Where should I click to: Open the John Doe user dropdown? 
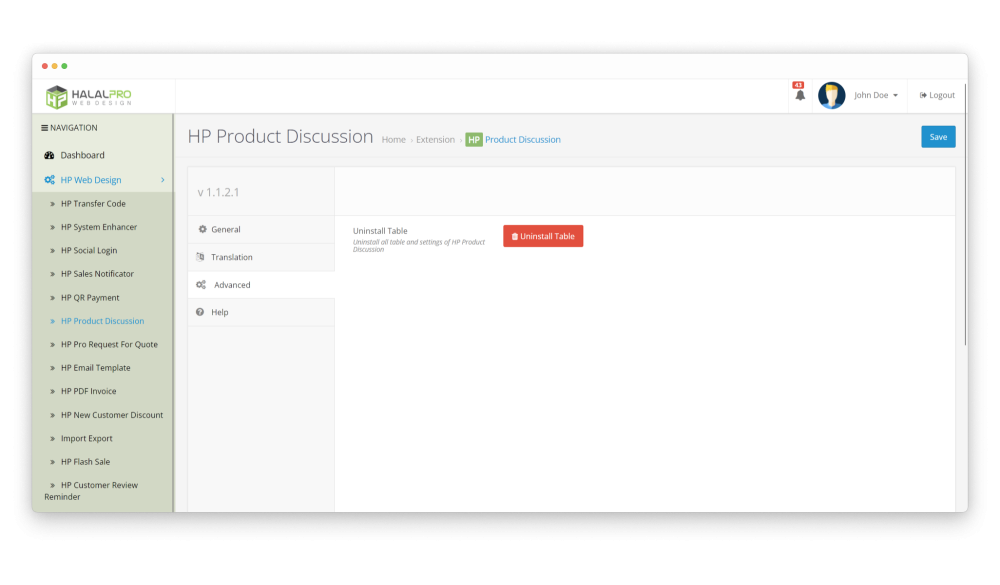[875, 96]
